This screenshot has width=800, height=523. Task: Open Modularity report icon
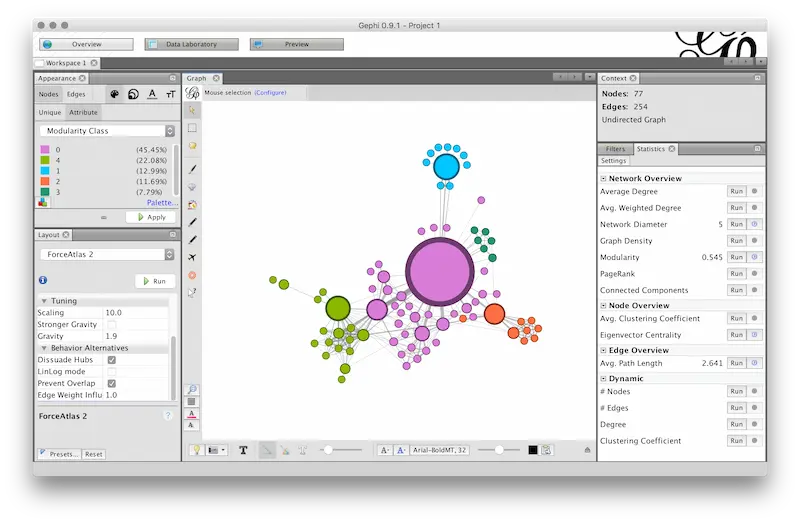coord(755,257)
